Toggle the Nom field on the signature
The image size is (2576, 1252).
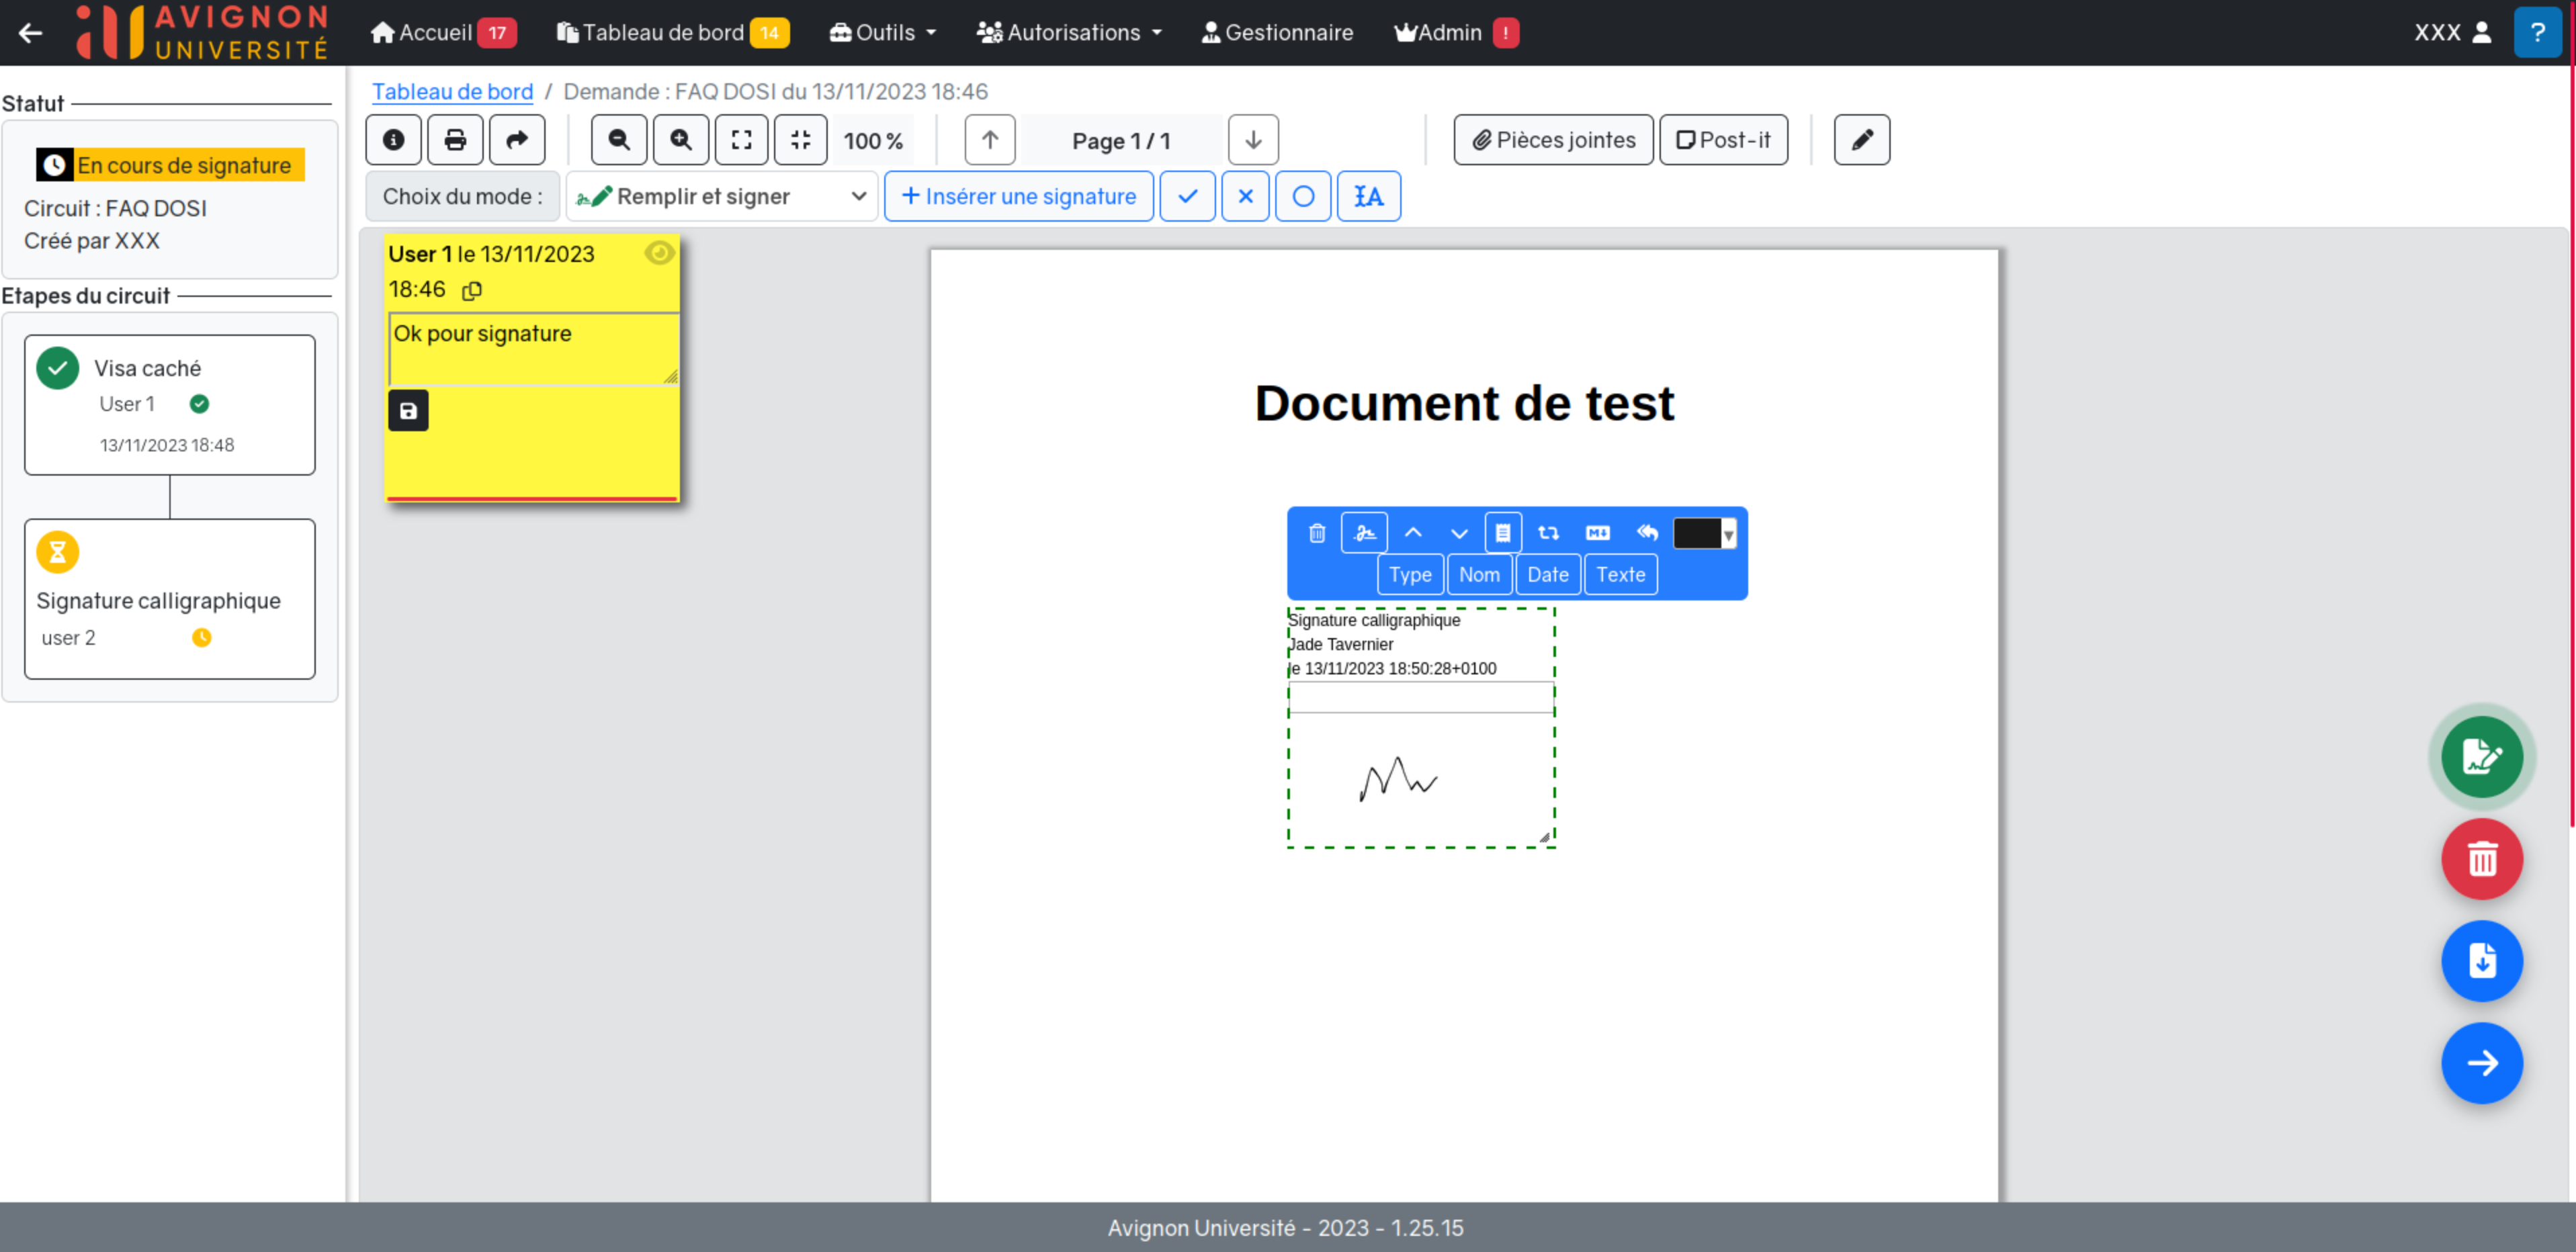click(1478, 575)
